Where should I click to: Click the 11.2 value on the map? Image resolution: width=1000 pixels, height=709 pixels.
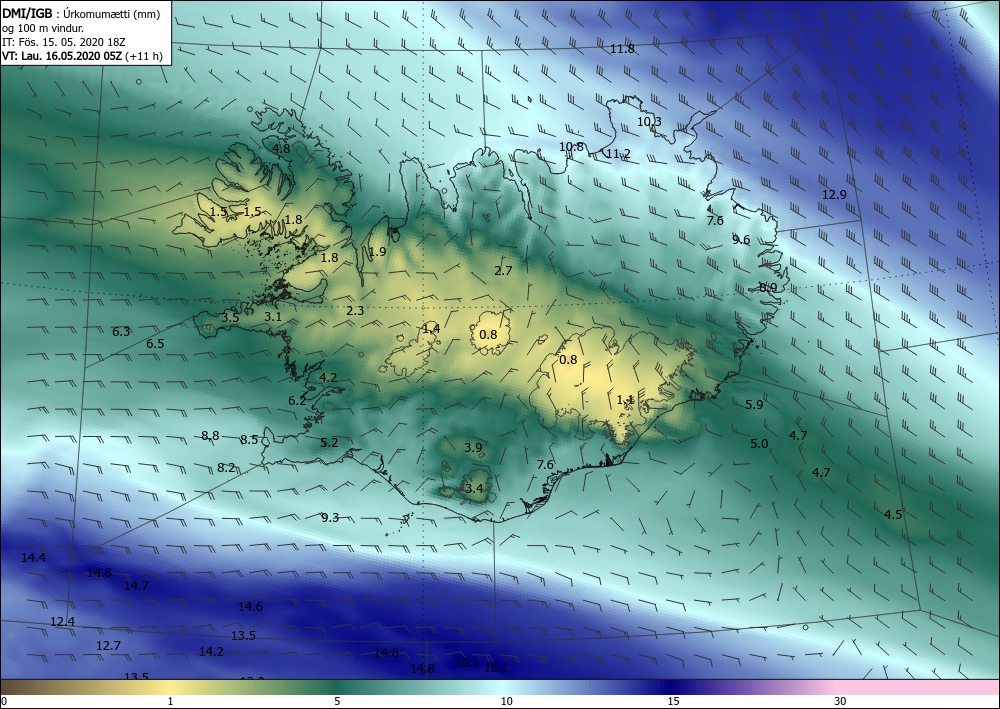[x=618, y=153]
